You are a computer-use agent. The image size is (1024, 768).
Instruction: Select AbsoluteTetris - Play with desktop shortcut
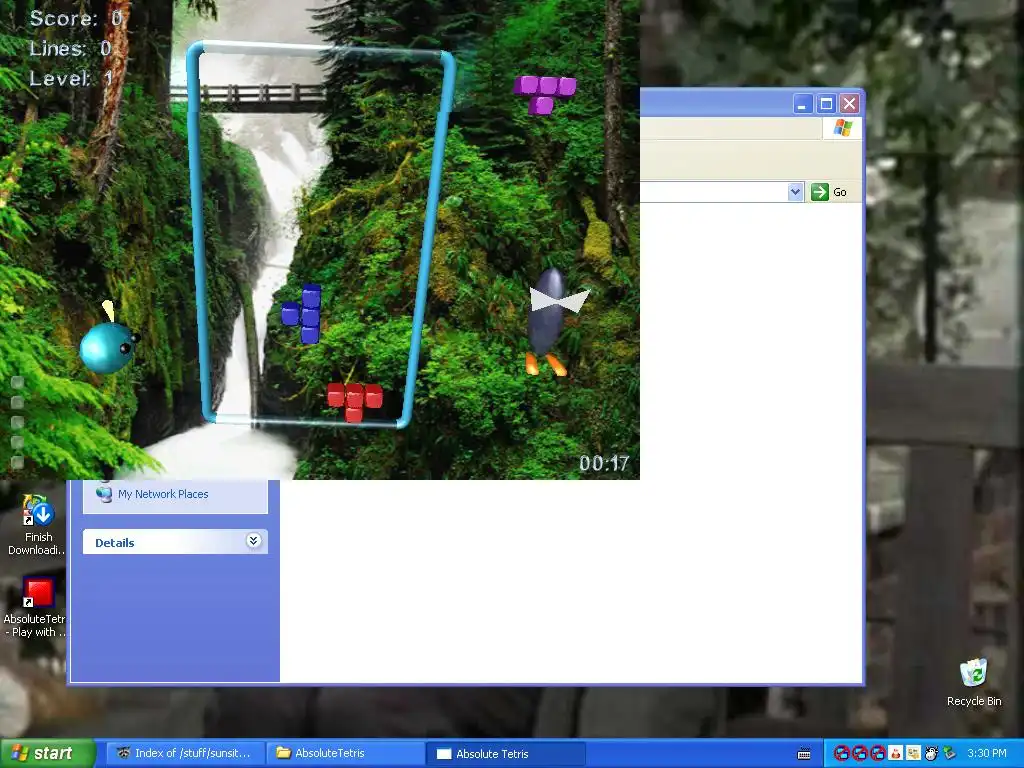point(35,607)
